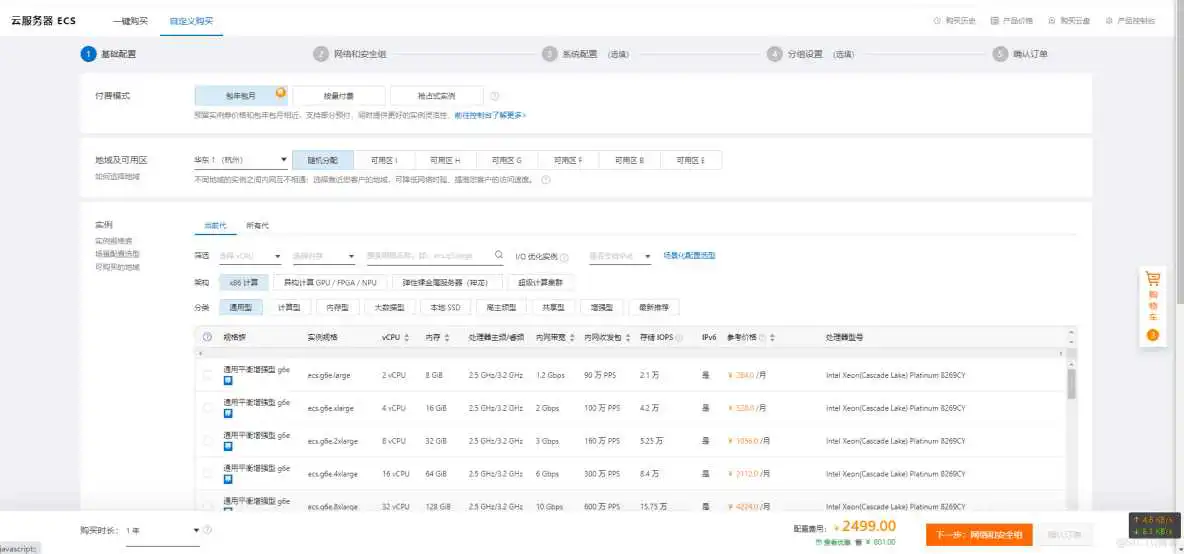Click the step 2 网络和安全组 circle
Viewport: 1184px width, 554px height.
(321, 54)
